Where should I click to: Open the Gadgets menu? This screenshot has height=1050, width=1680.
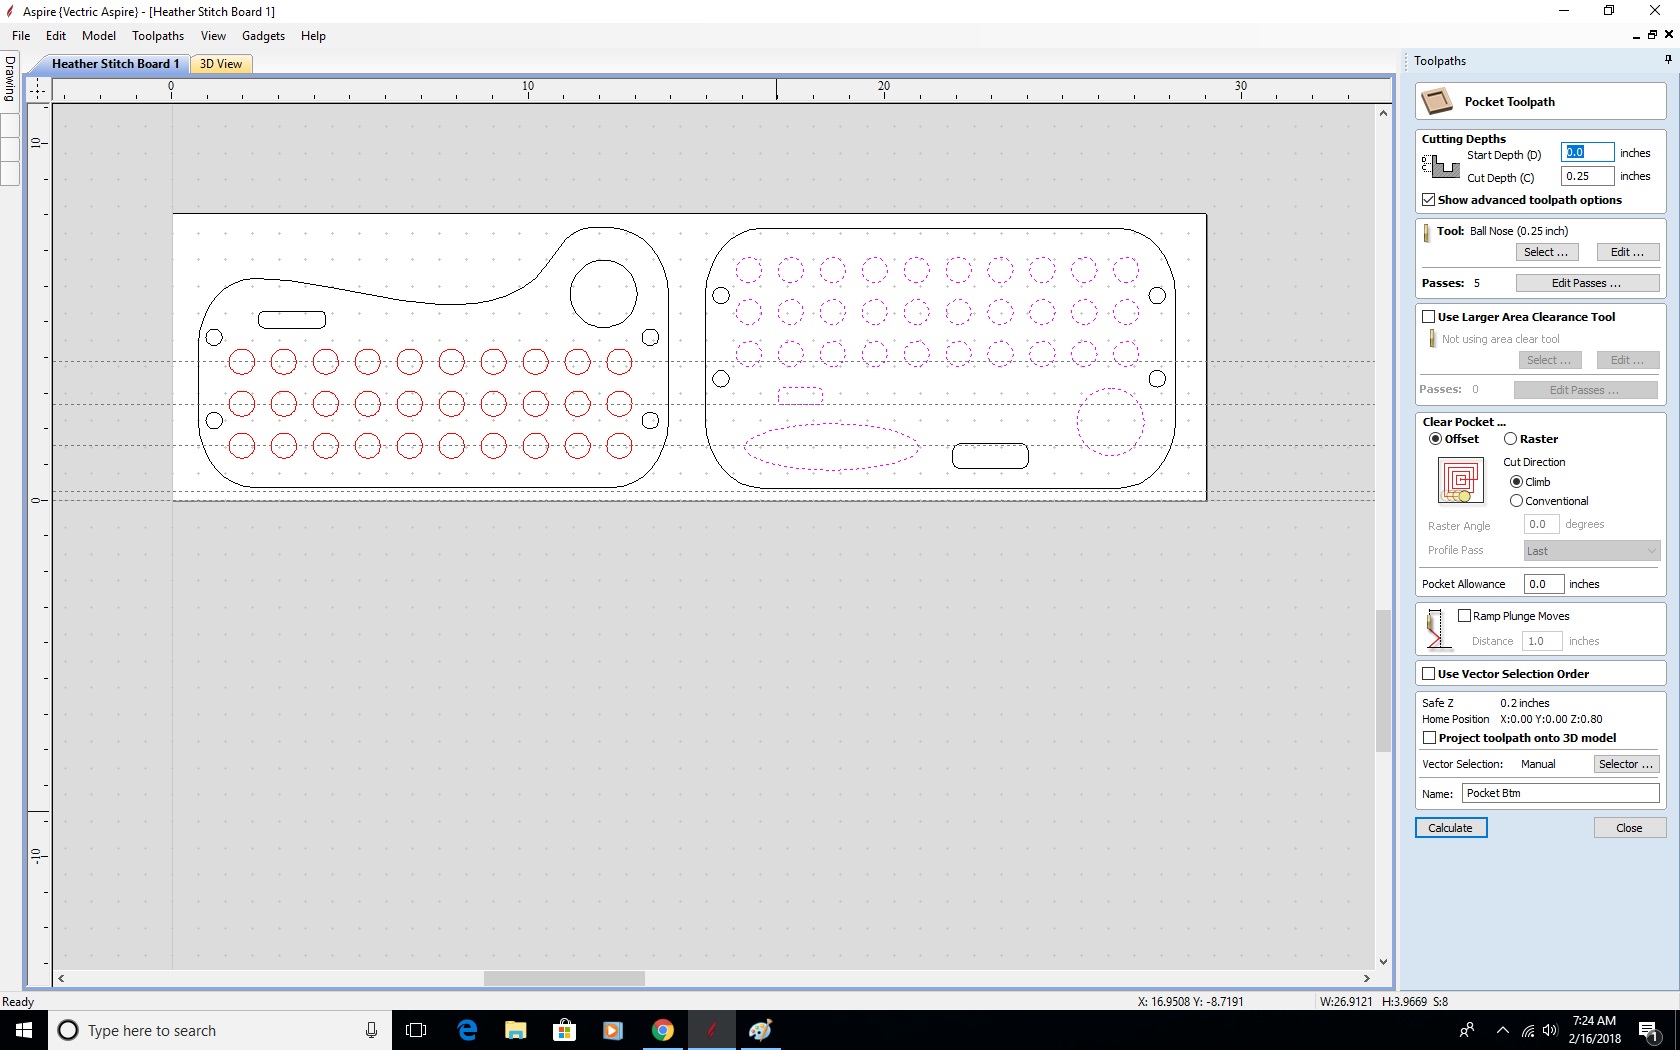point(263,36)
